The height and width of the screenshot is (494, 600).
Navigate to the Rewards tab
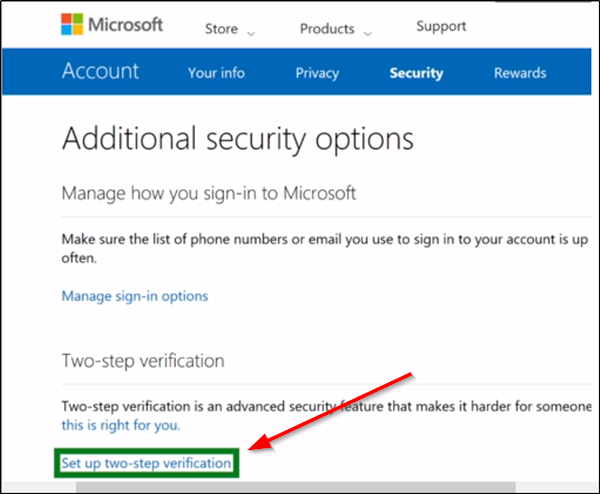tap(520, 73)
